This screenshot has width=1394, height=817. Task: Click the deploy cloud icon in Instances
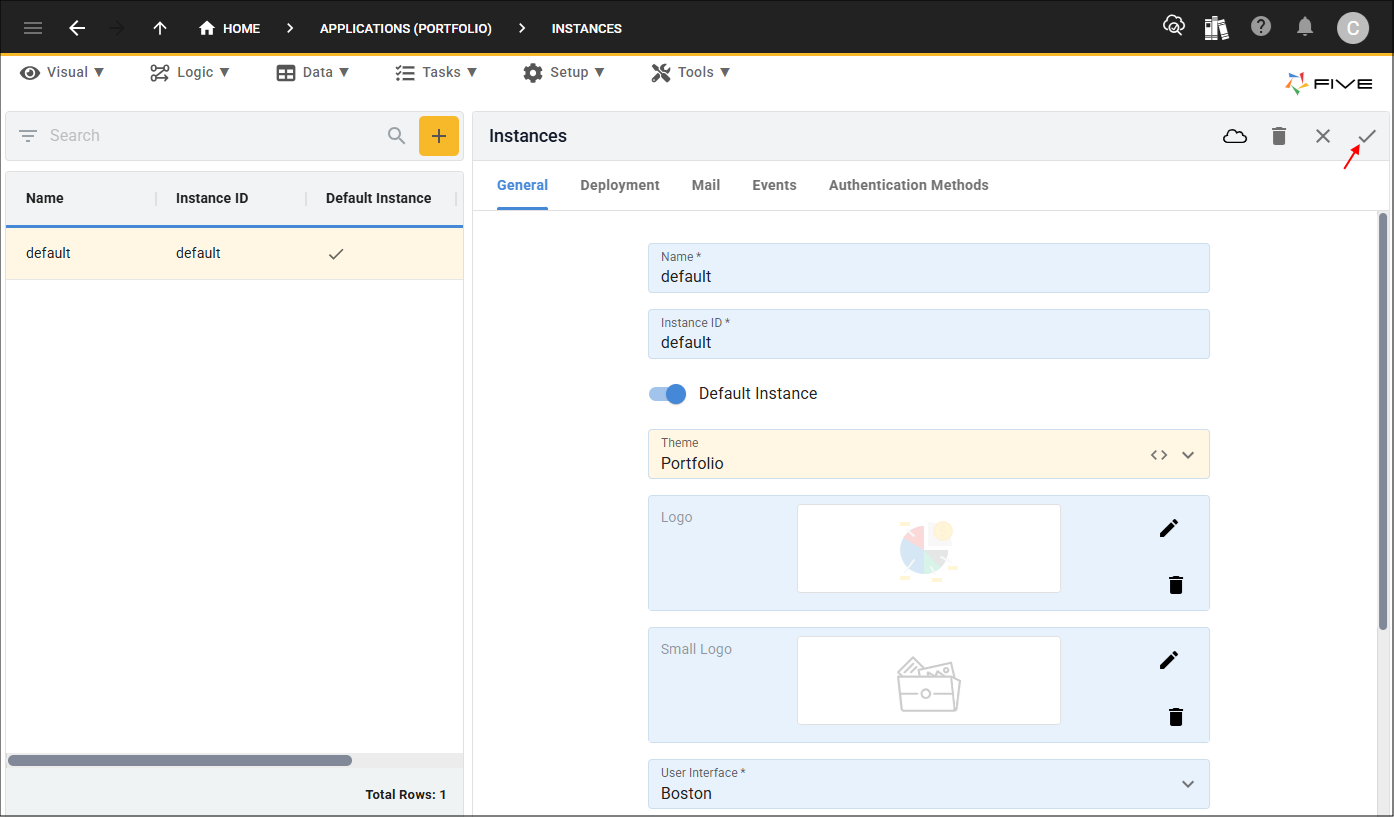tap(1235, 136)
